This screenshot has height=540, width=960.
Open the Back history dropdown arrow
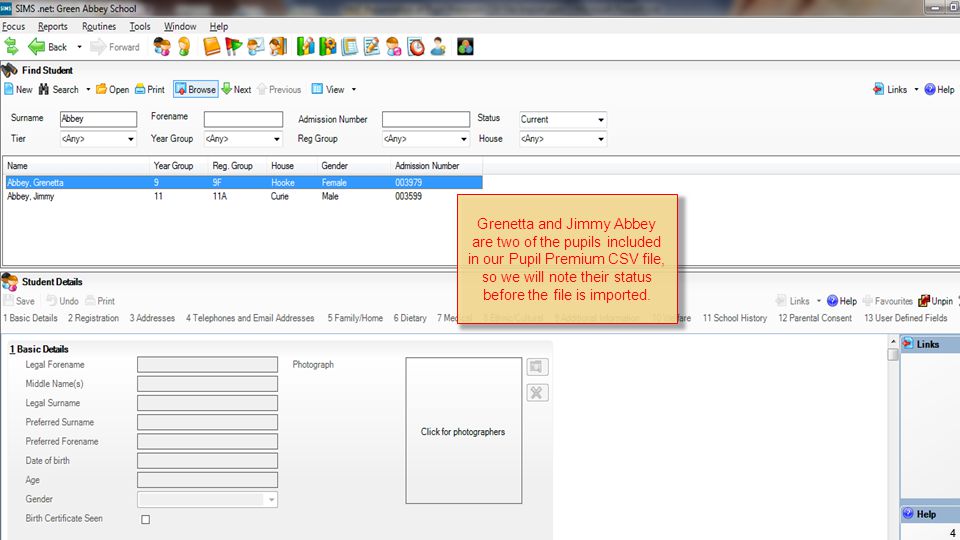click(79, 47)
